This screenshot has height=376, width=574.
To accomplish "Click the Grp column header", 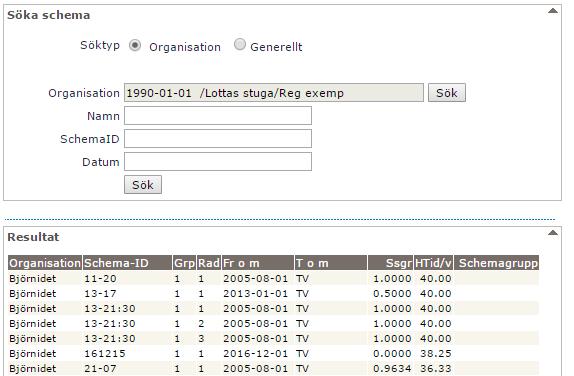I will [x=184, y=263].
